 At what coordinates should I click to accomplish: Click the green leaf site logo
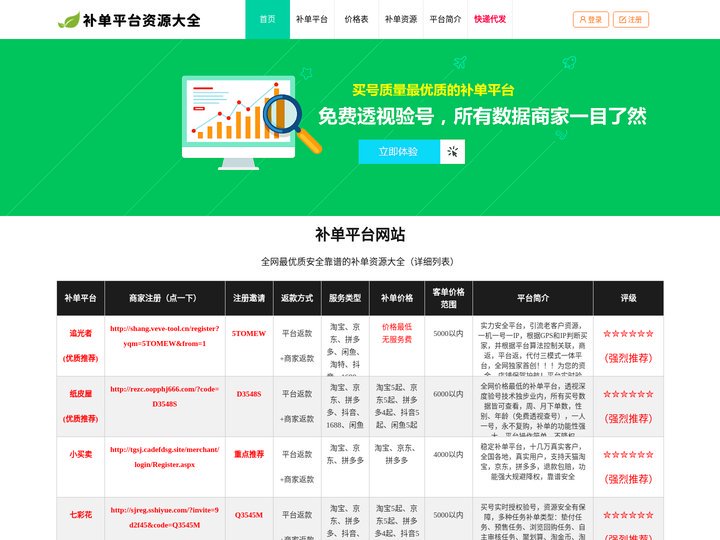69,20
